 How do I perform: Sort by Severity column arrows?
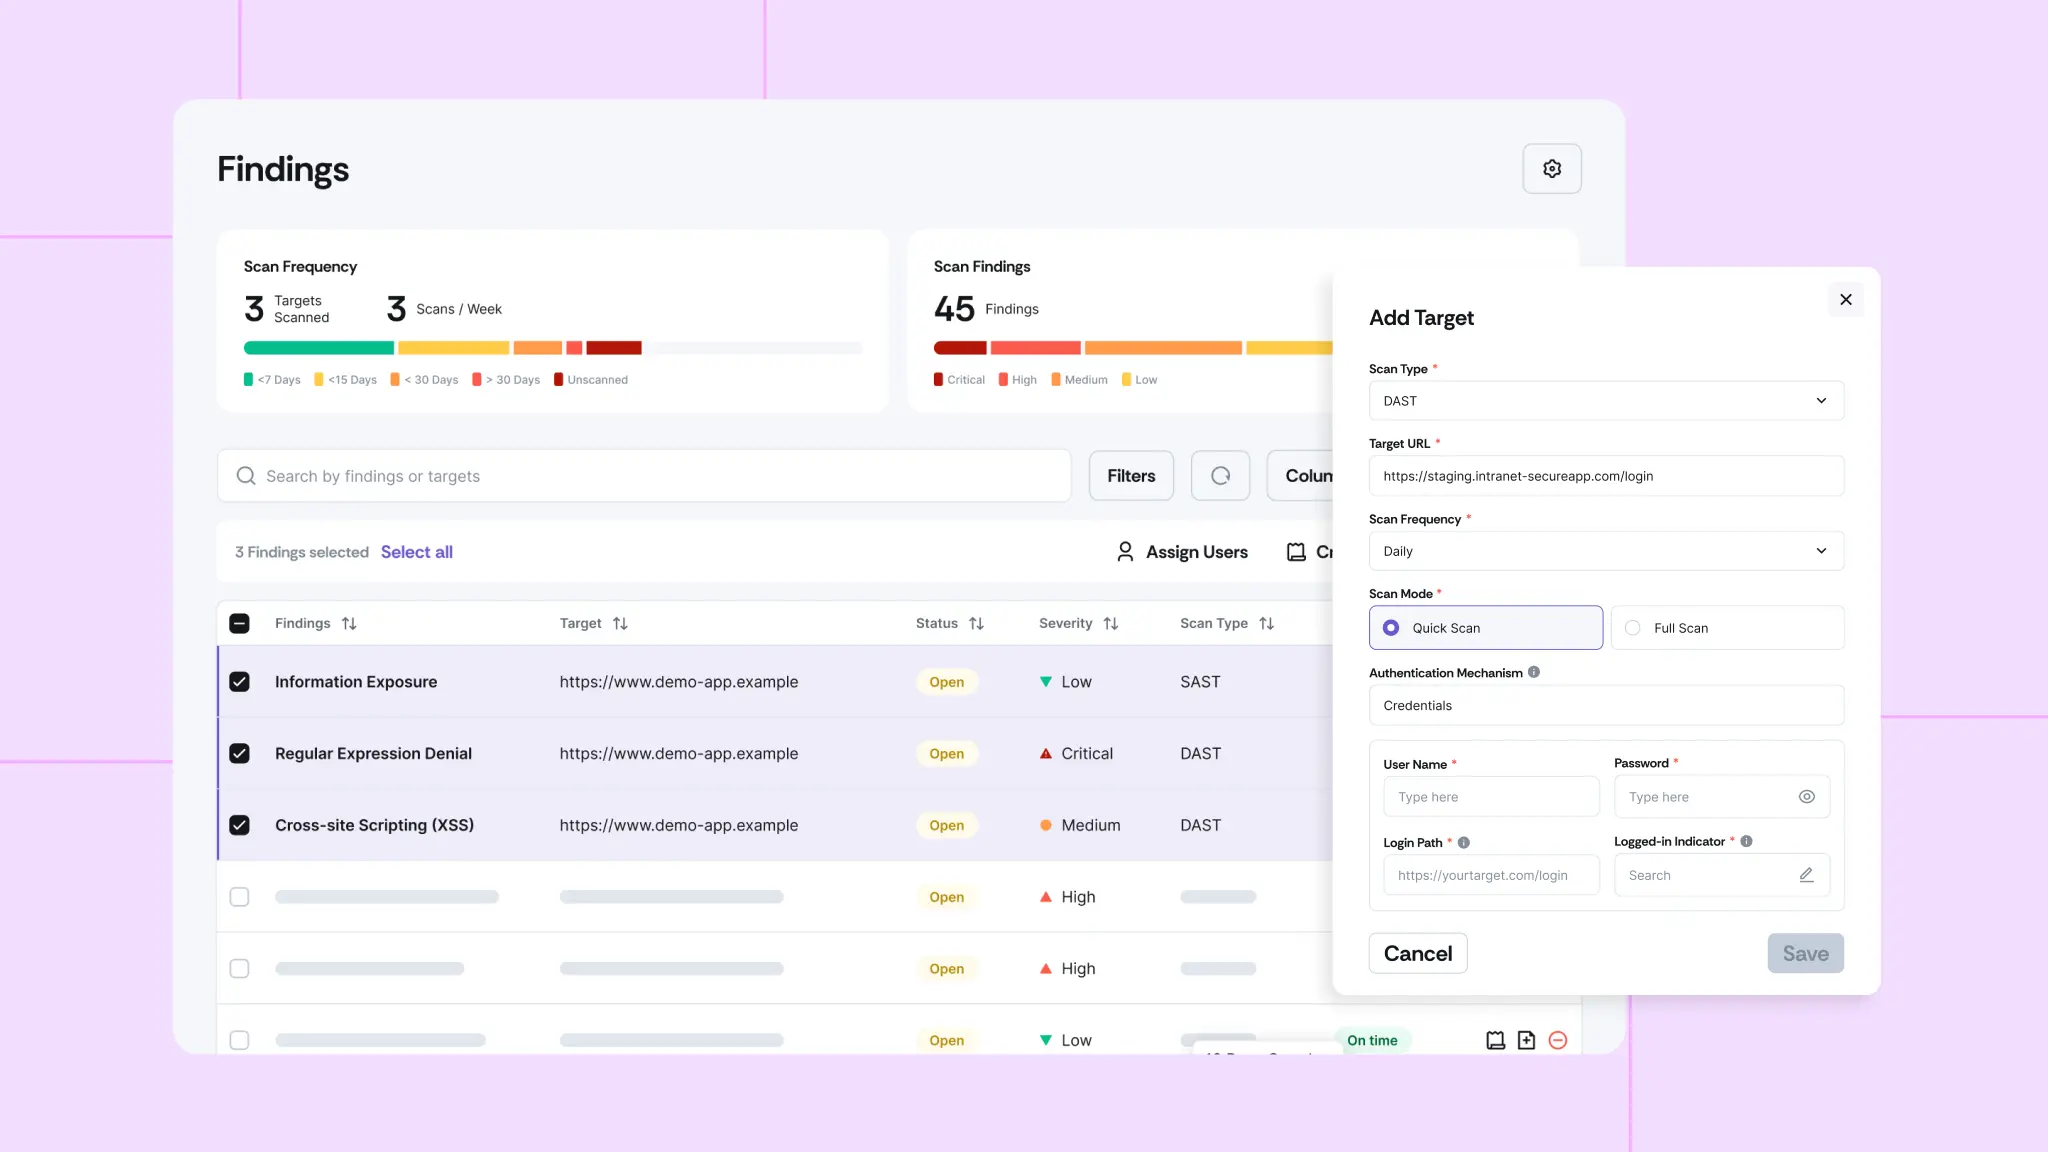point(1110,623)
